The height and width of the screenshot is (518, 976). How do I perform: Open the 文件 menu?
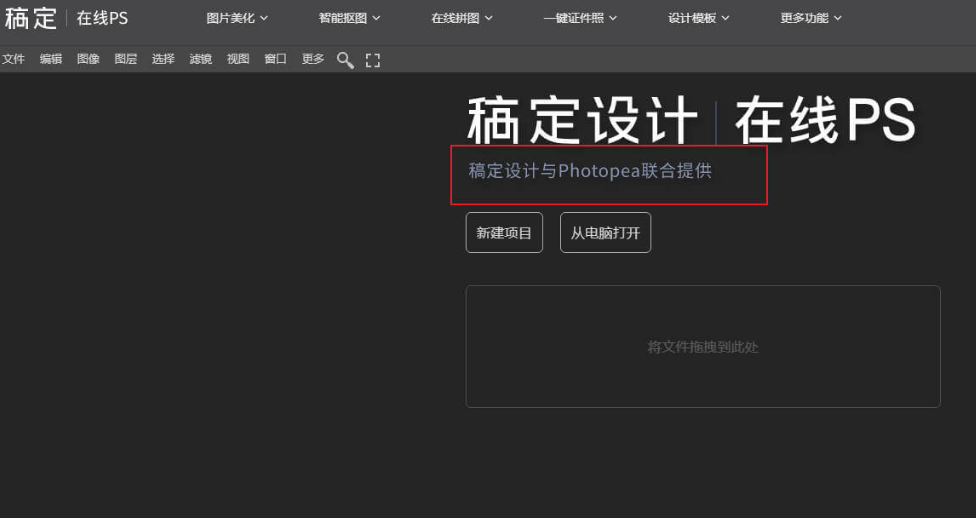13,59
